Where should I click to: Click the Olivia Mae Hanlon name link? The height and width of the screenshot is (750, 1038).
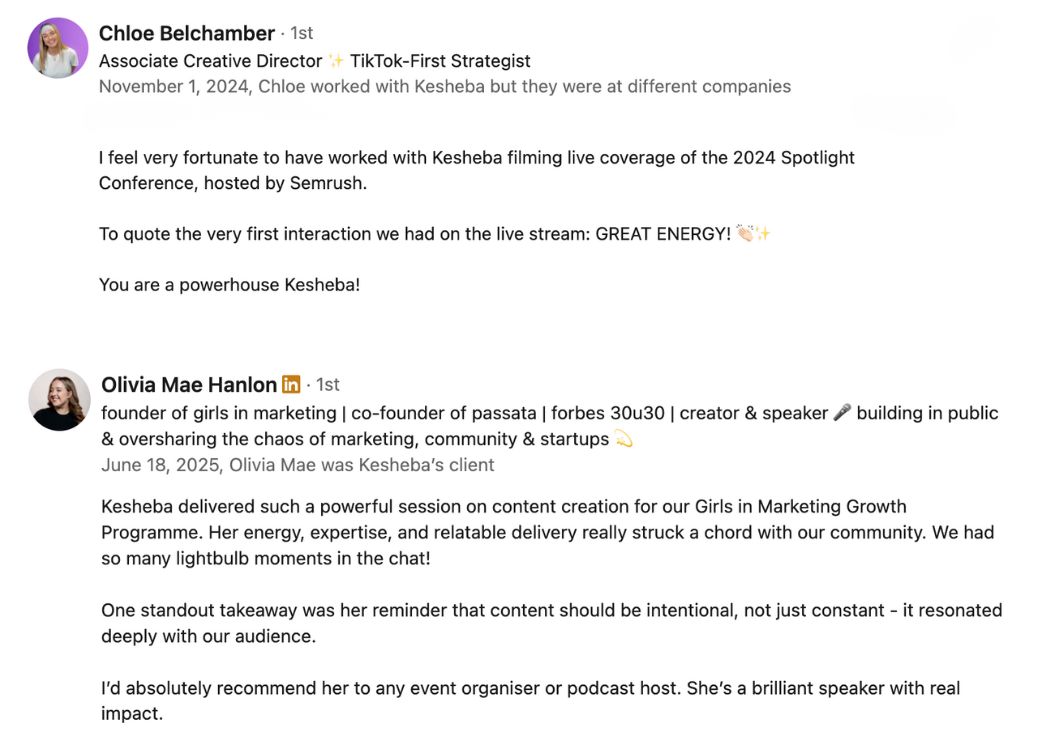point(189,385)
